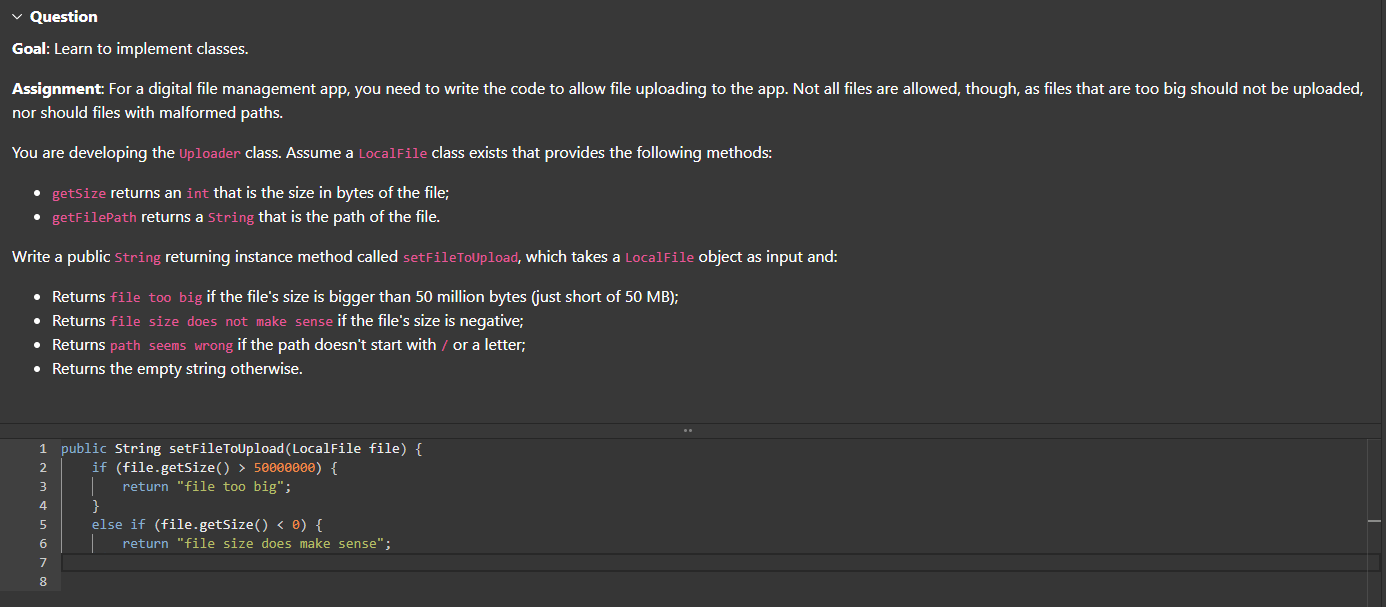Click "String" in the getFilePath bullet

(x=231, y=217)
